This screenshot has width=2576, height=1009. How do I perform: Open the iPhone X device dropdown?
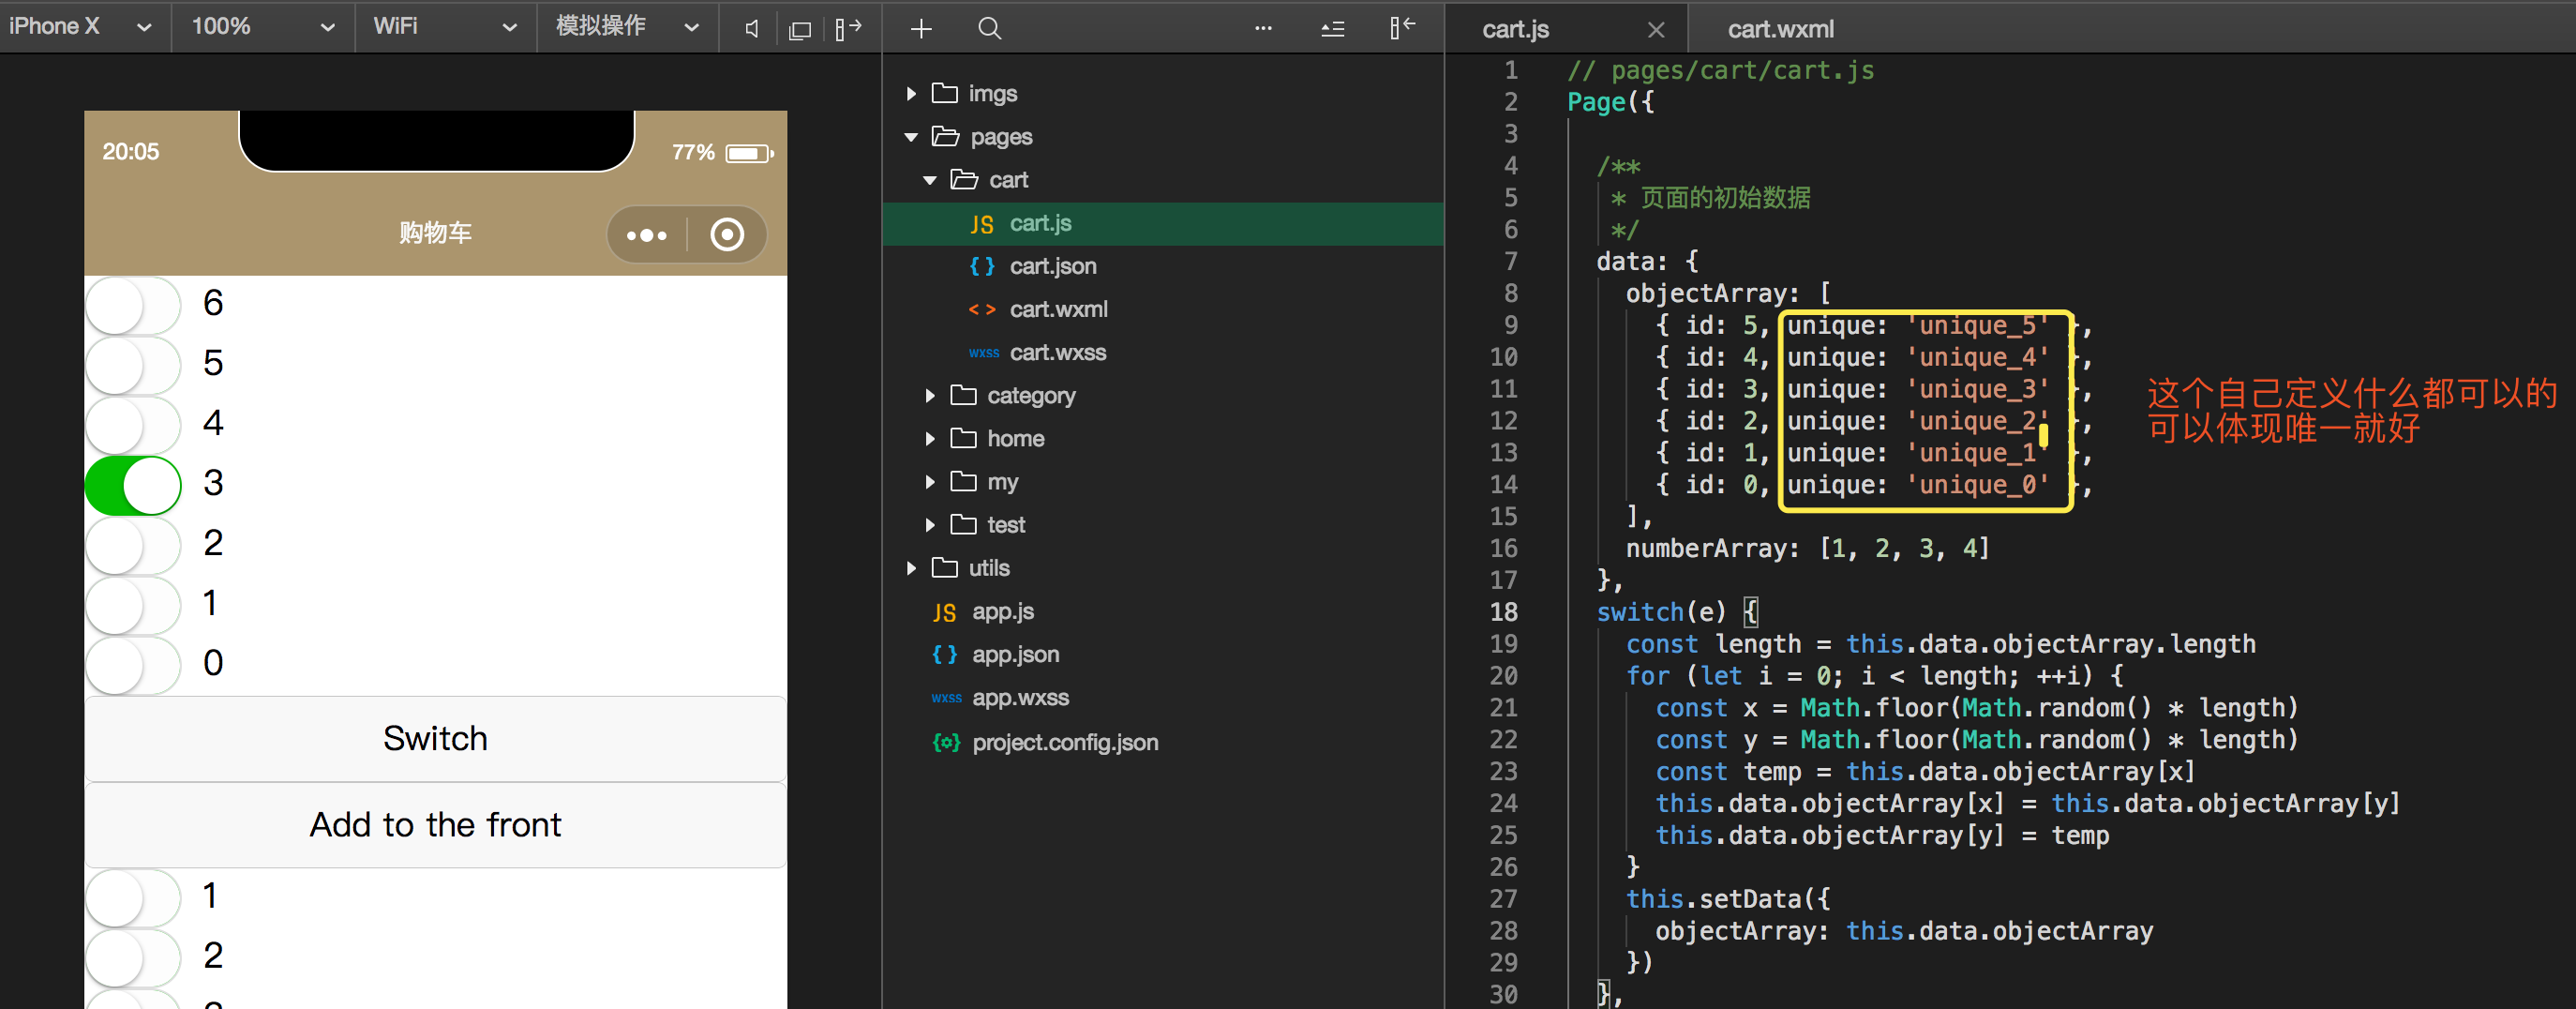coord(80,27)
